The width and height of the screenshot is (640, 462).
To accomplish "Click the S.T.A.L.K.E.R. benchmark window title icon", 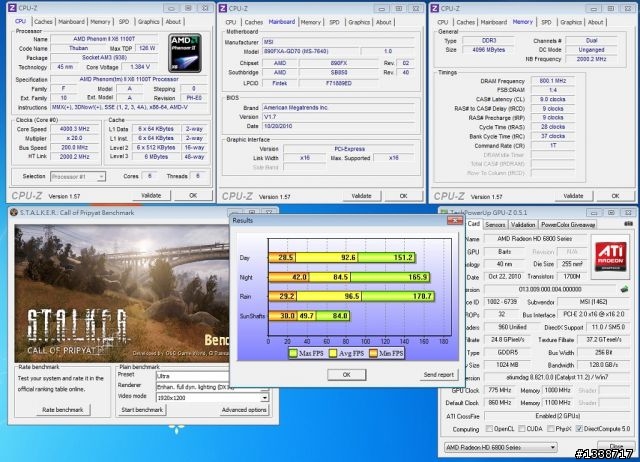I will point(12,212).
